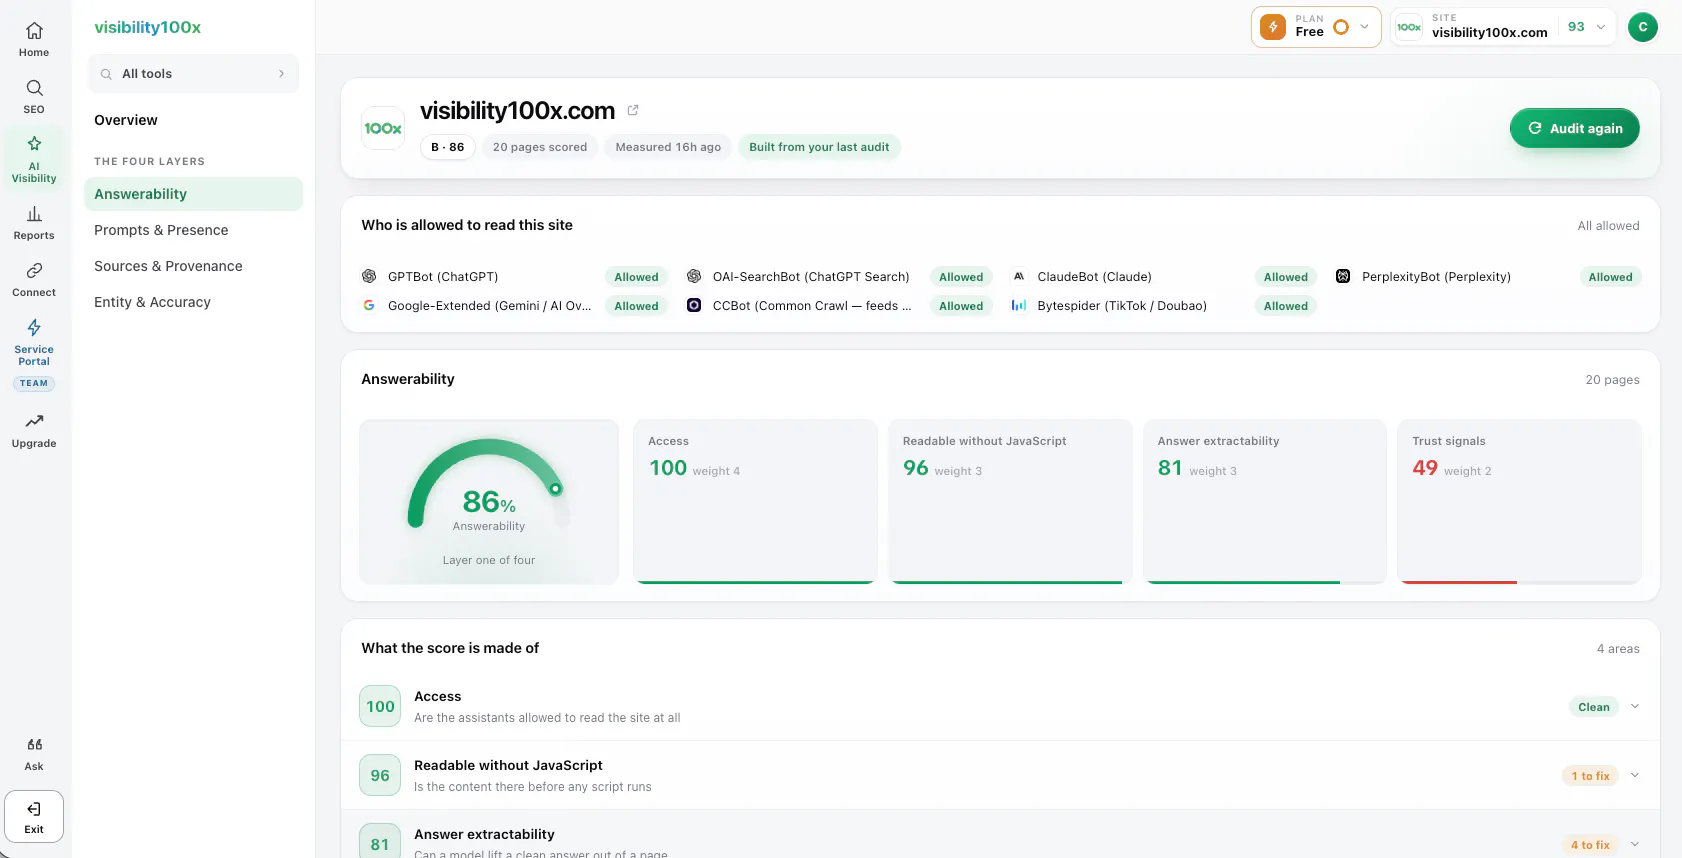Screen dimensions: 1682x858
Task: Select AI Visibility star icon
Action: pos(34,143)
